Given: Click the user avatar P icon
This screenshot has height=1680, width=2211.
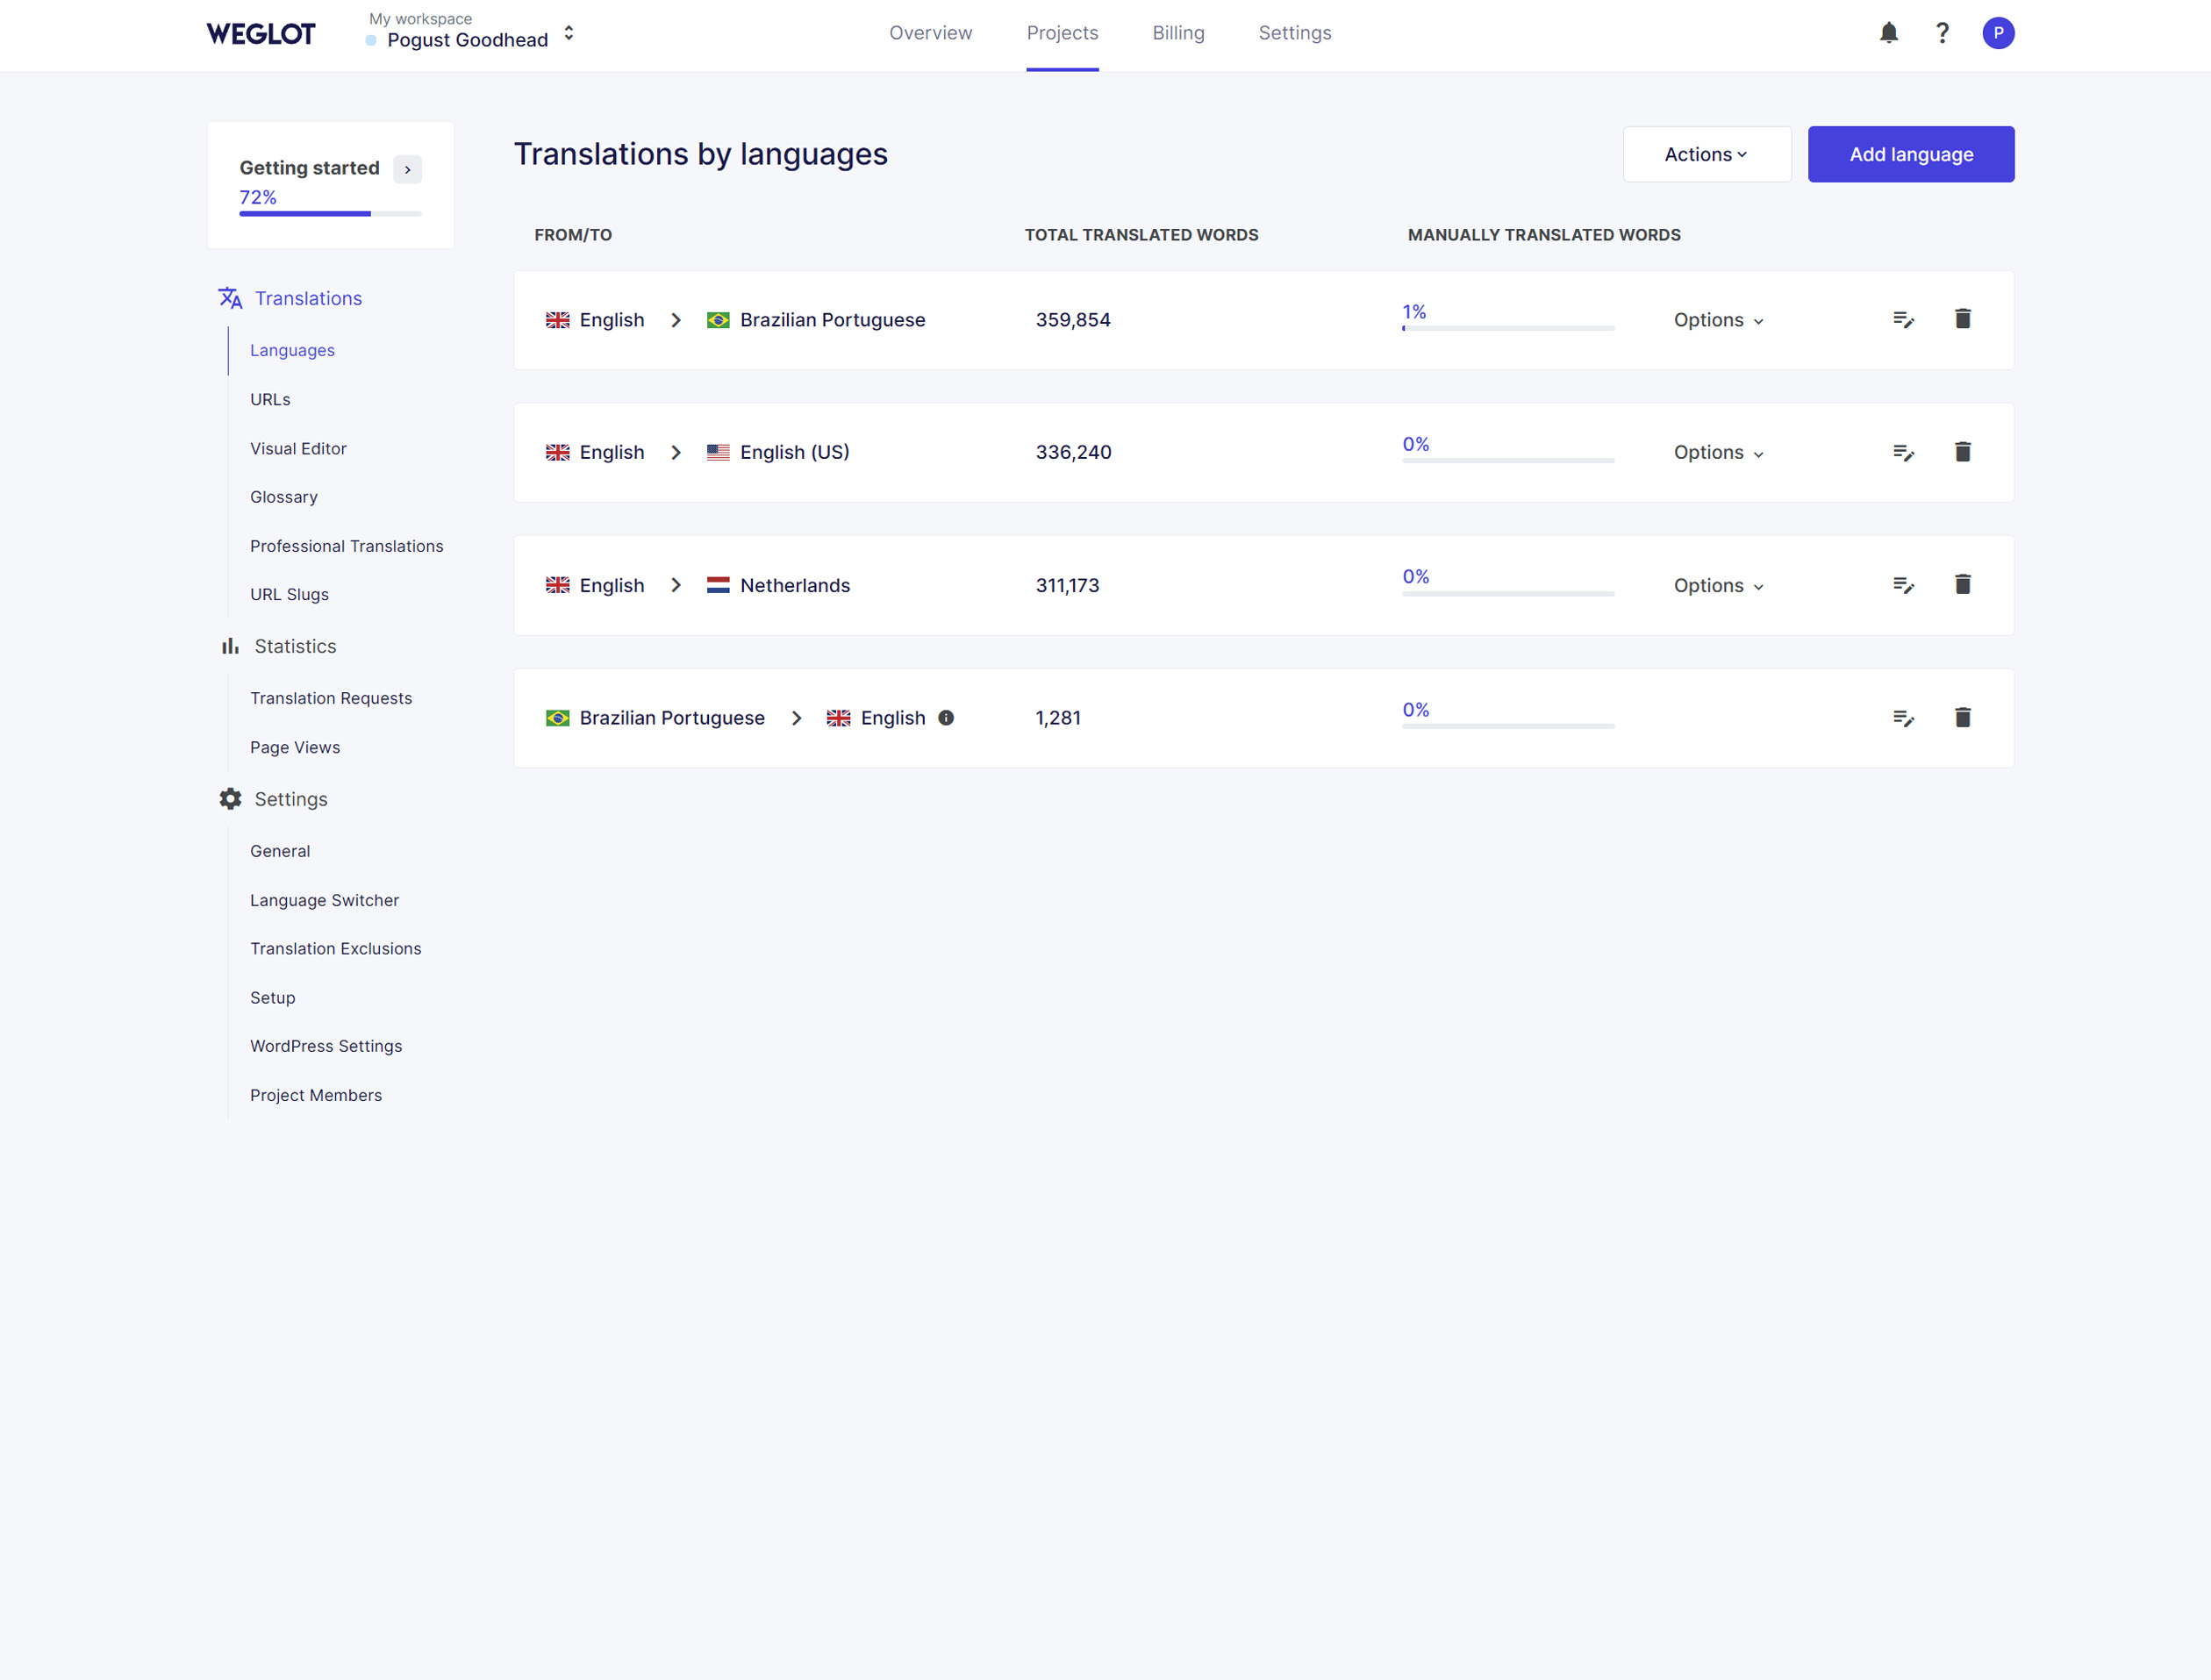Looking at the screenshot, I should pyautogui.click(x=1997, y=33).
